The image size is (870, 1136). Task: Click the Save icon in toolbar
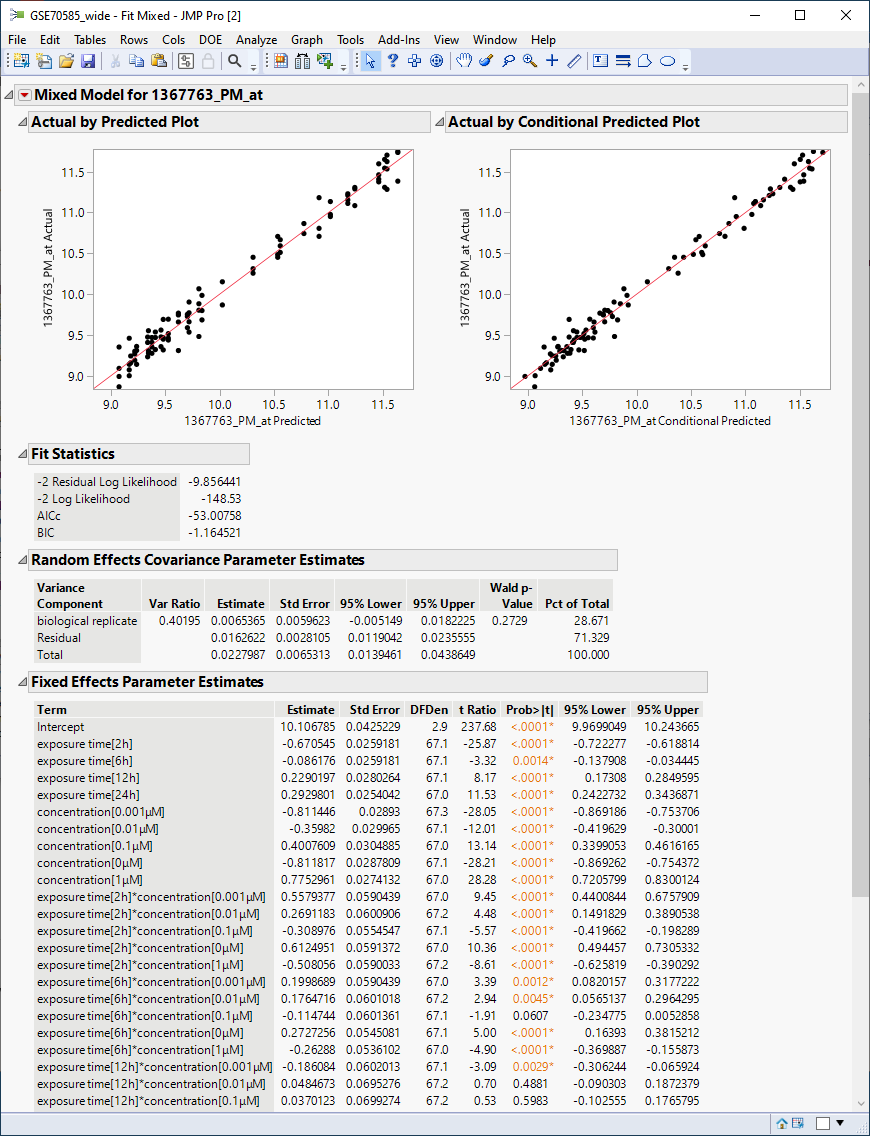point(88,61)
